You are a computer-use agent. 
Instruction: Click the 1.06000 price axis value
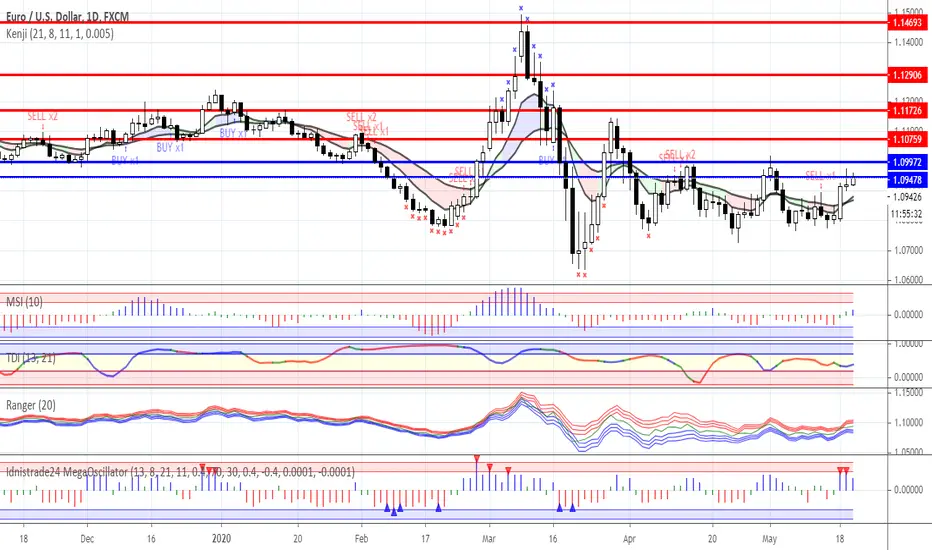coord(908,279)
